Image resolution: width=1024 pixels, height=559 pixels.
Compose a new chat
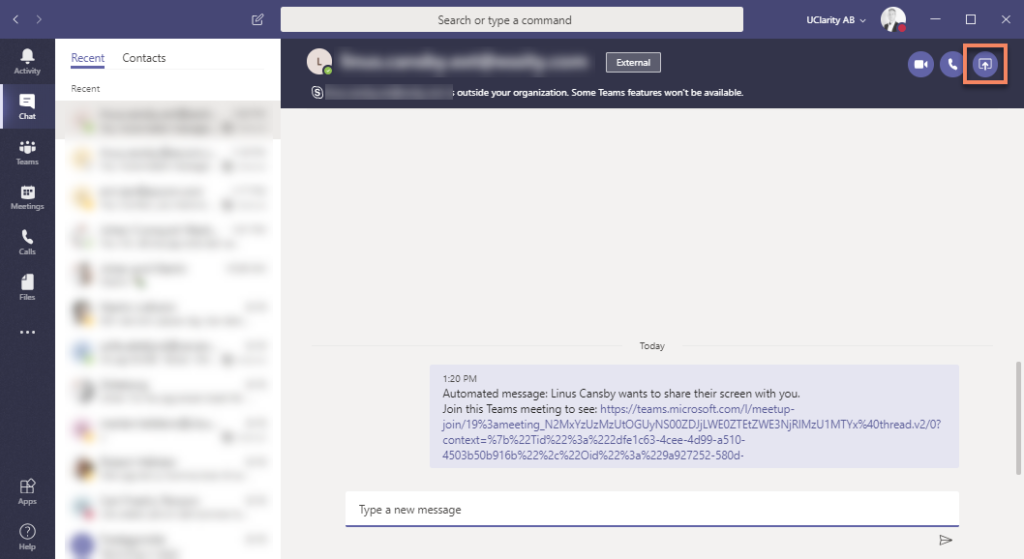click(257, 20)
